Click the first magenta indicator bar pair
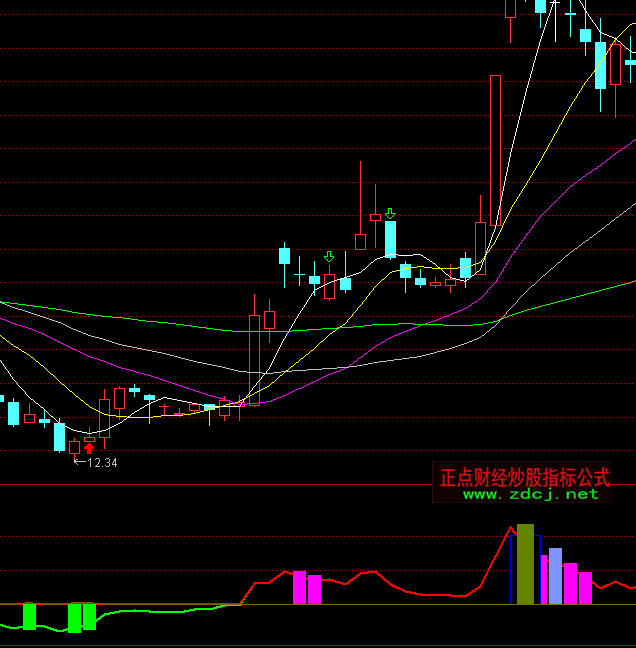This screenshot has height=648, width=636. pyautogui.click(x=307, y=588)
